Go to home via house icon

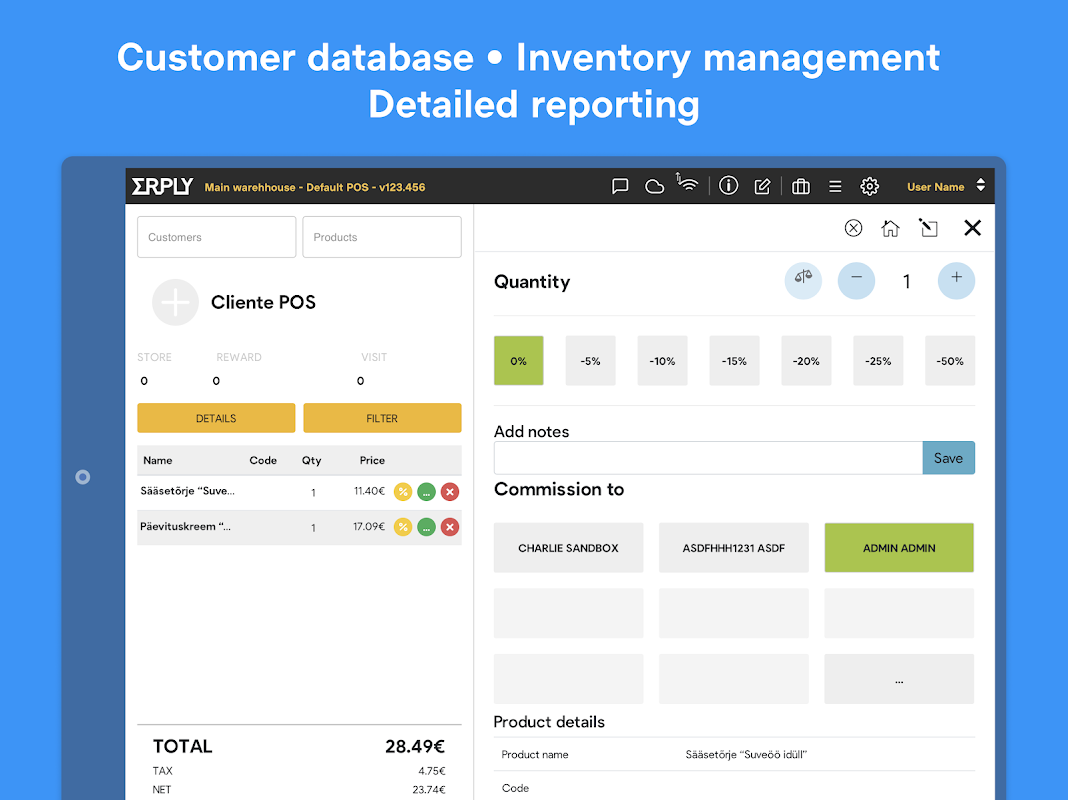[x=890, y=228]
